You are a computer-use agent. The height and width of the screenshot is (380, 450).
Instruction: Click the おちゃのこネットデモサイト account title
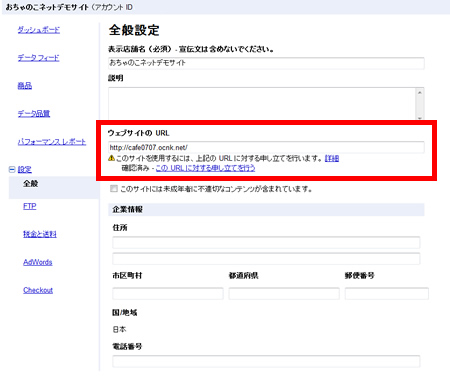[x=47, y=7]
